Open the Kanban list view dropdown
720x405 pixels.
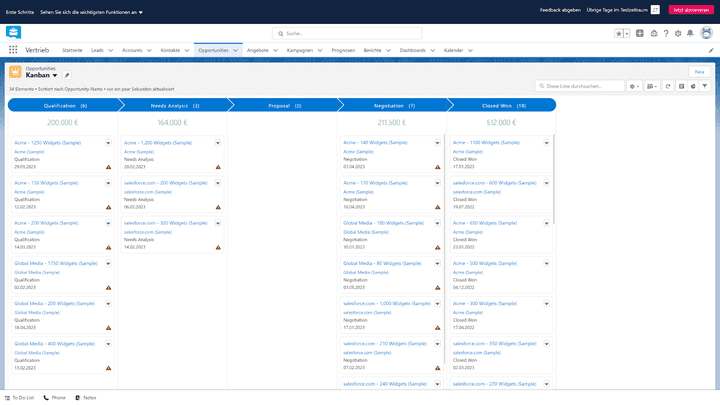(x=55, y=75)
